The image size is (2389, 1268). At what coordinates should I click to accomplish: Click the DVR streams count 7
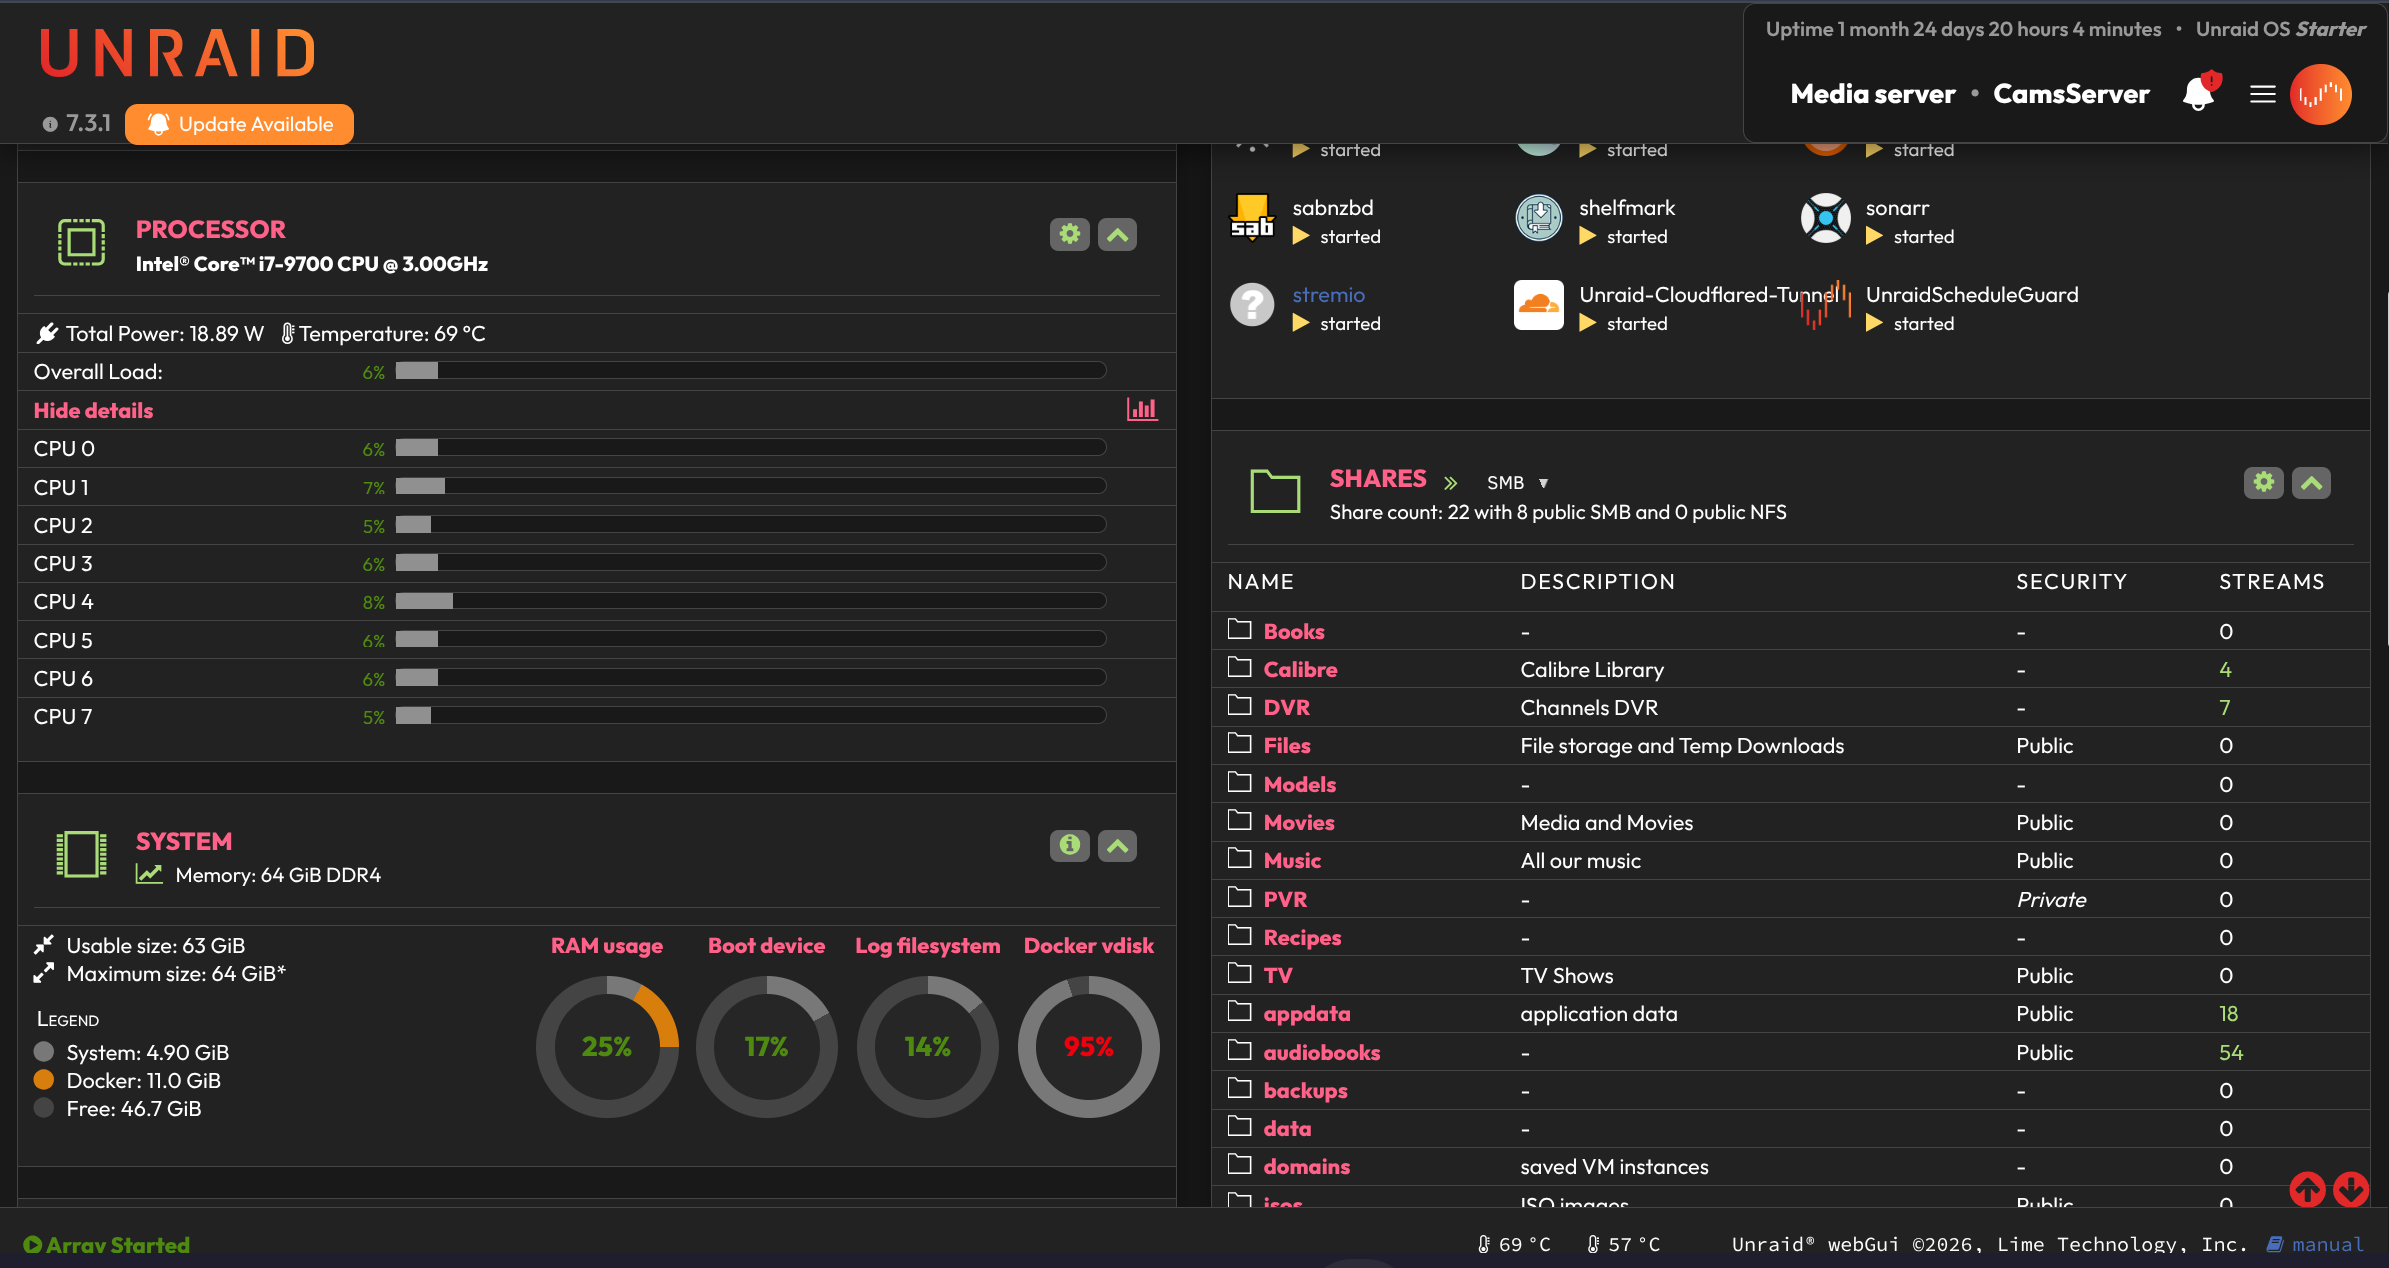pos(2225,708)
